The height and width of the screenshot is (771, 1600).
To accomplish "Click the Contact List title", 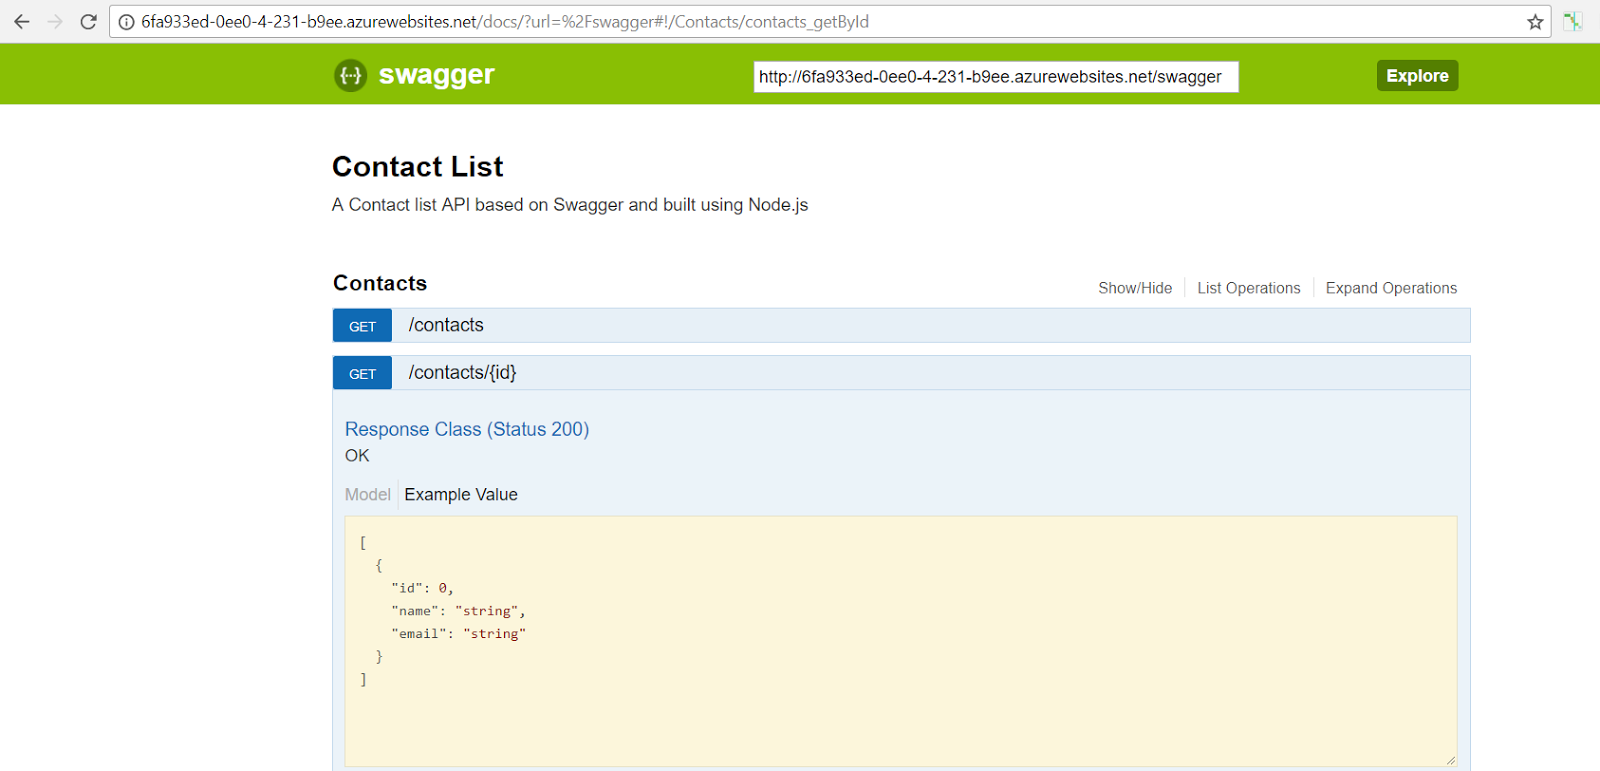I will (418, 167).
